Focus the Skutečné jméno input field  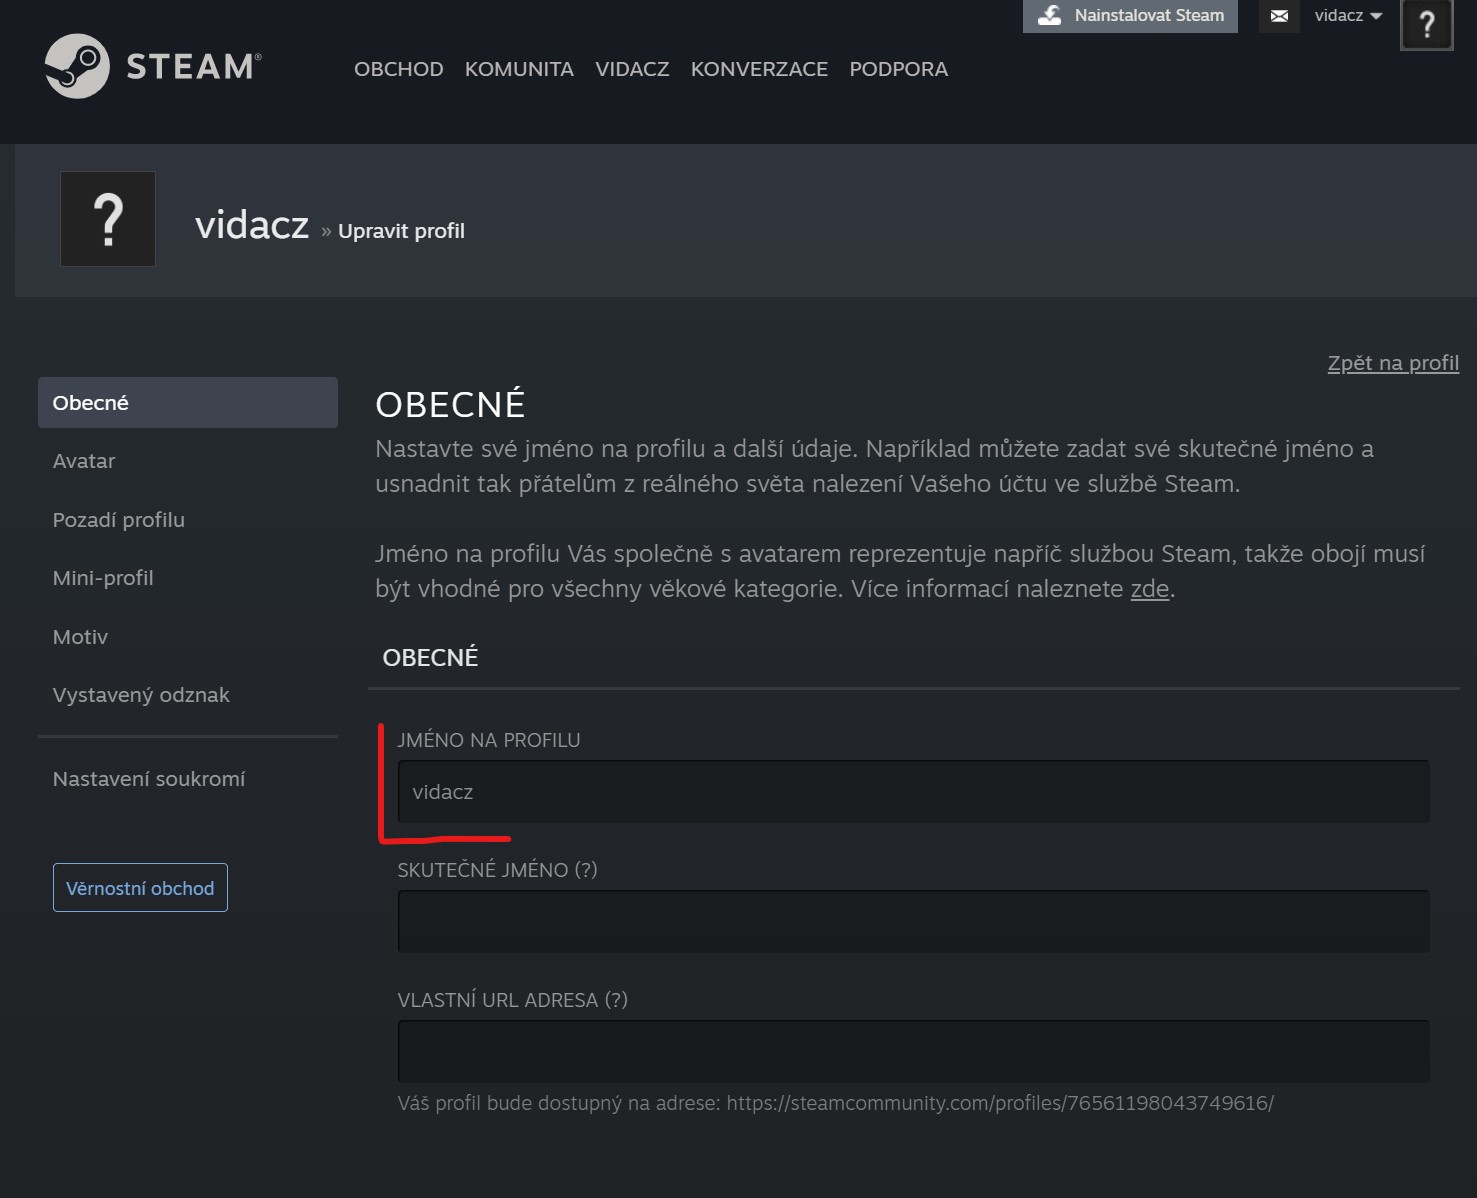pyautogui.click(x=913, y=922)
